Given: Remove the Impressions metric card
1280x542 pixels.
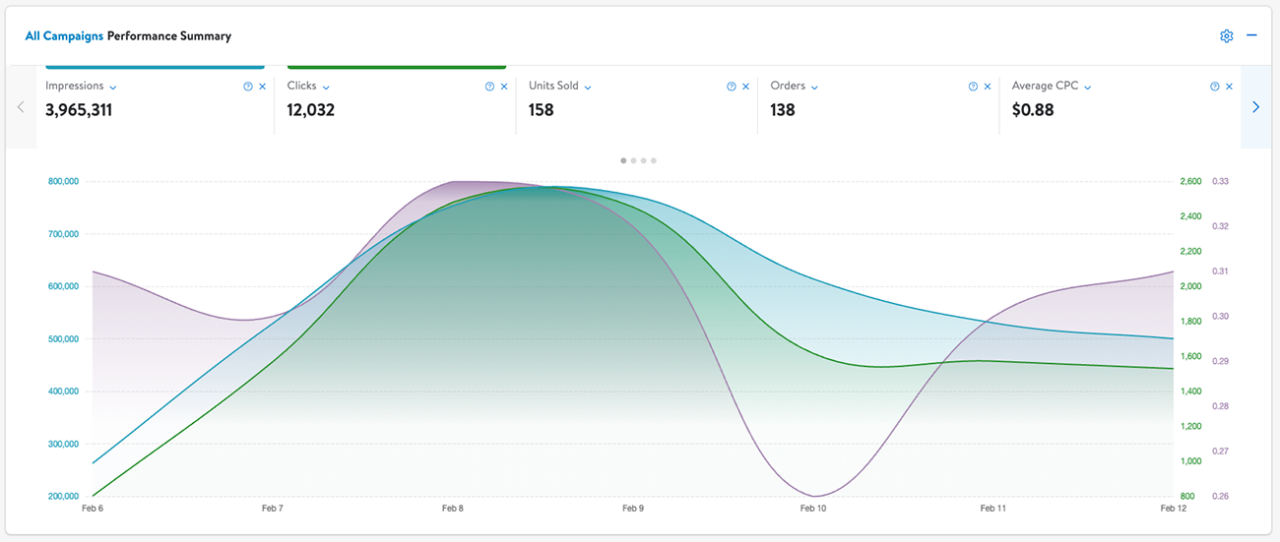Looking at the screenshot, I should [263, 87].
